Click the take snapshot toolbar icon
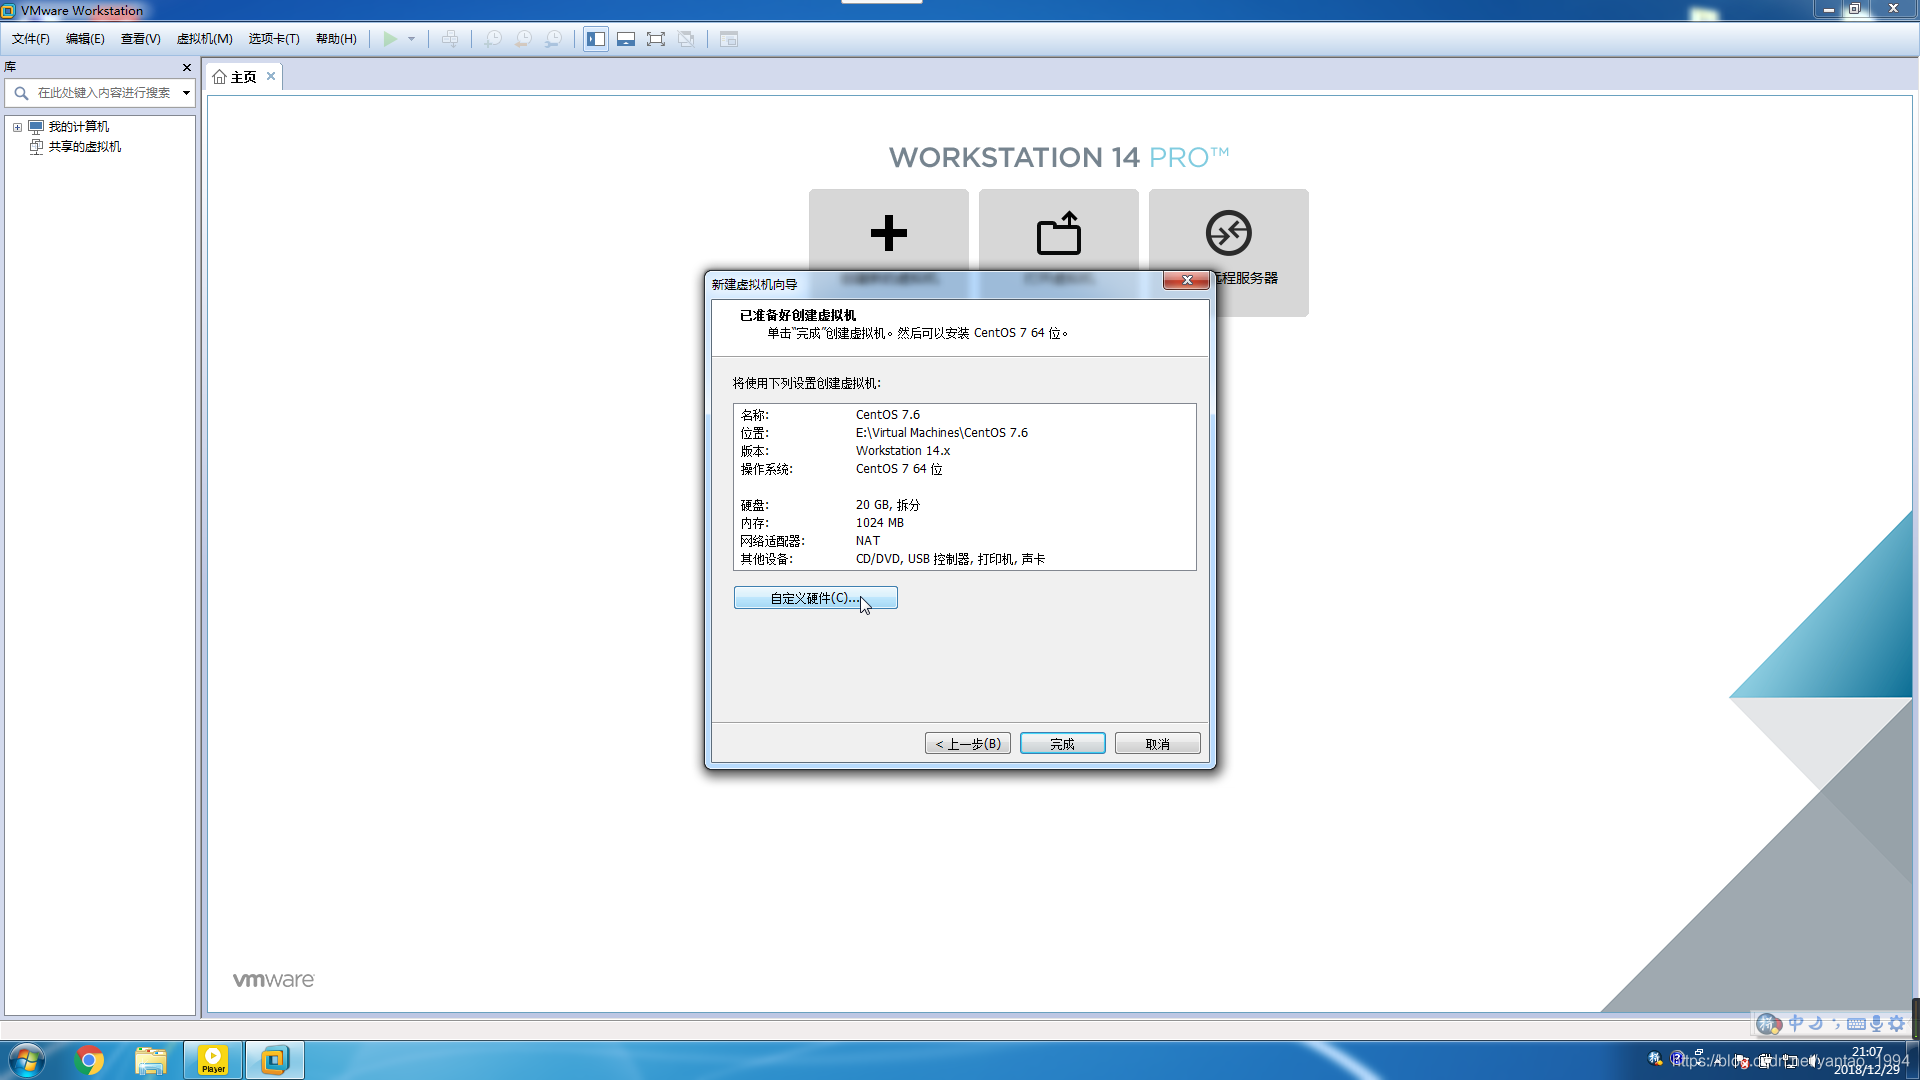Viewport: 1920px width, 1080px height. 493,39
